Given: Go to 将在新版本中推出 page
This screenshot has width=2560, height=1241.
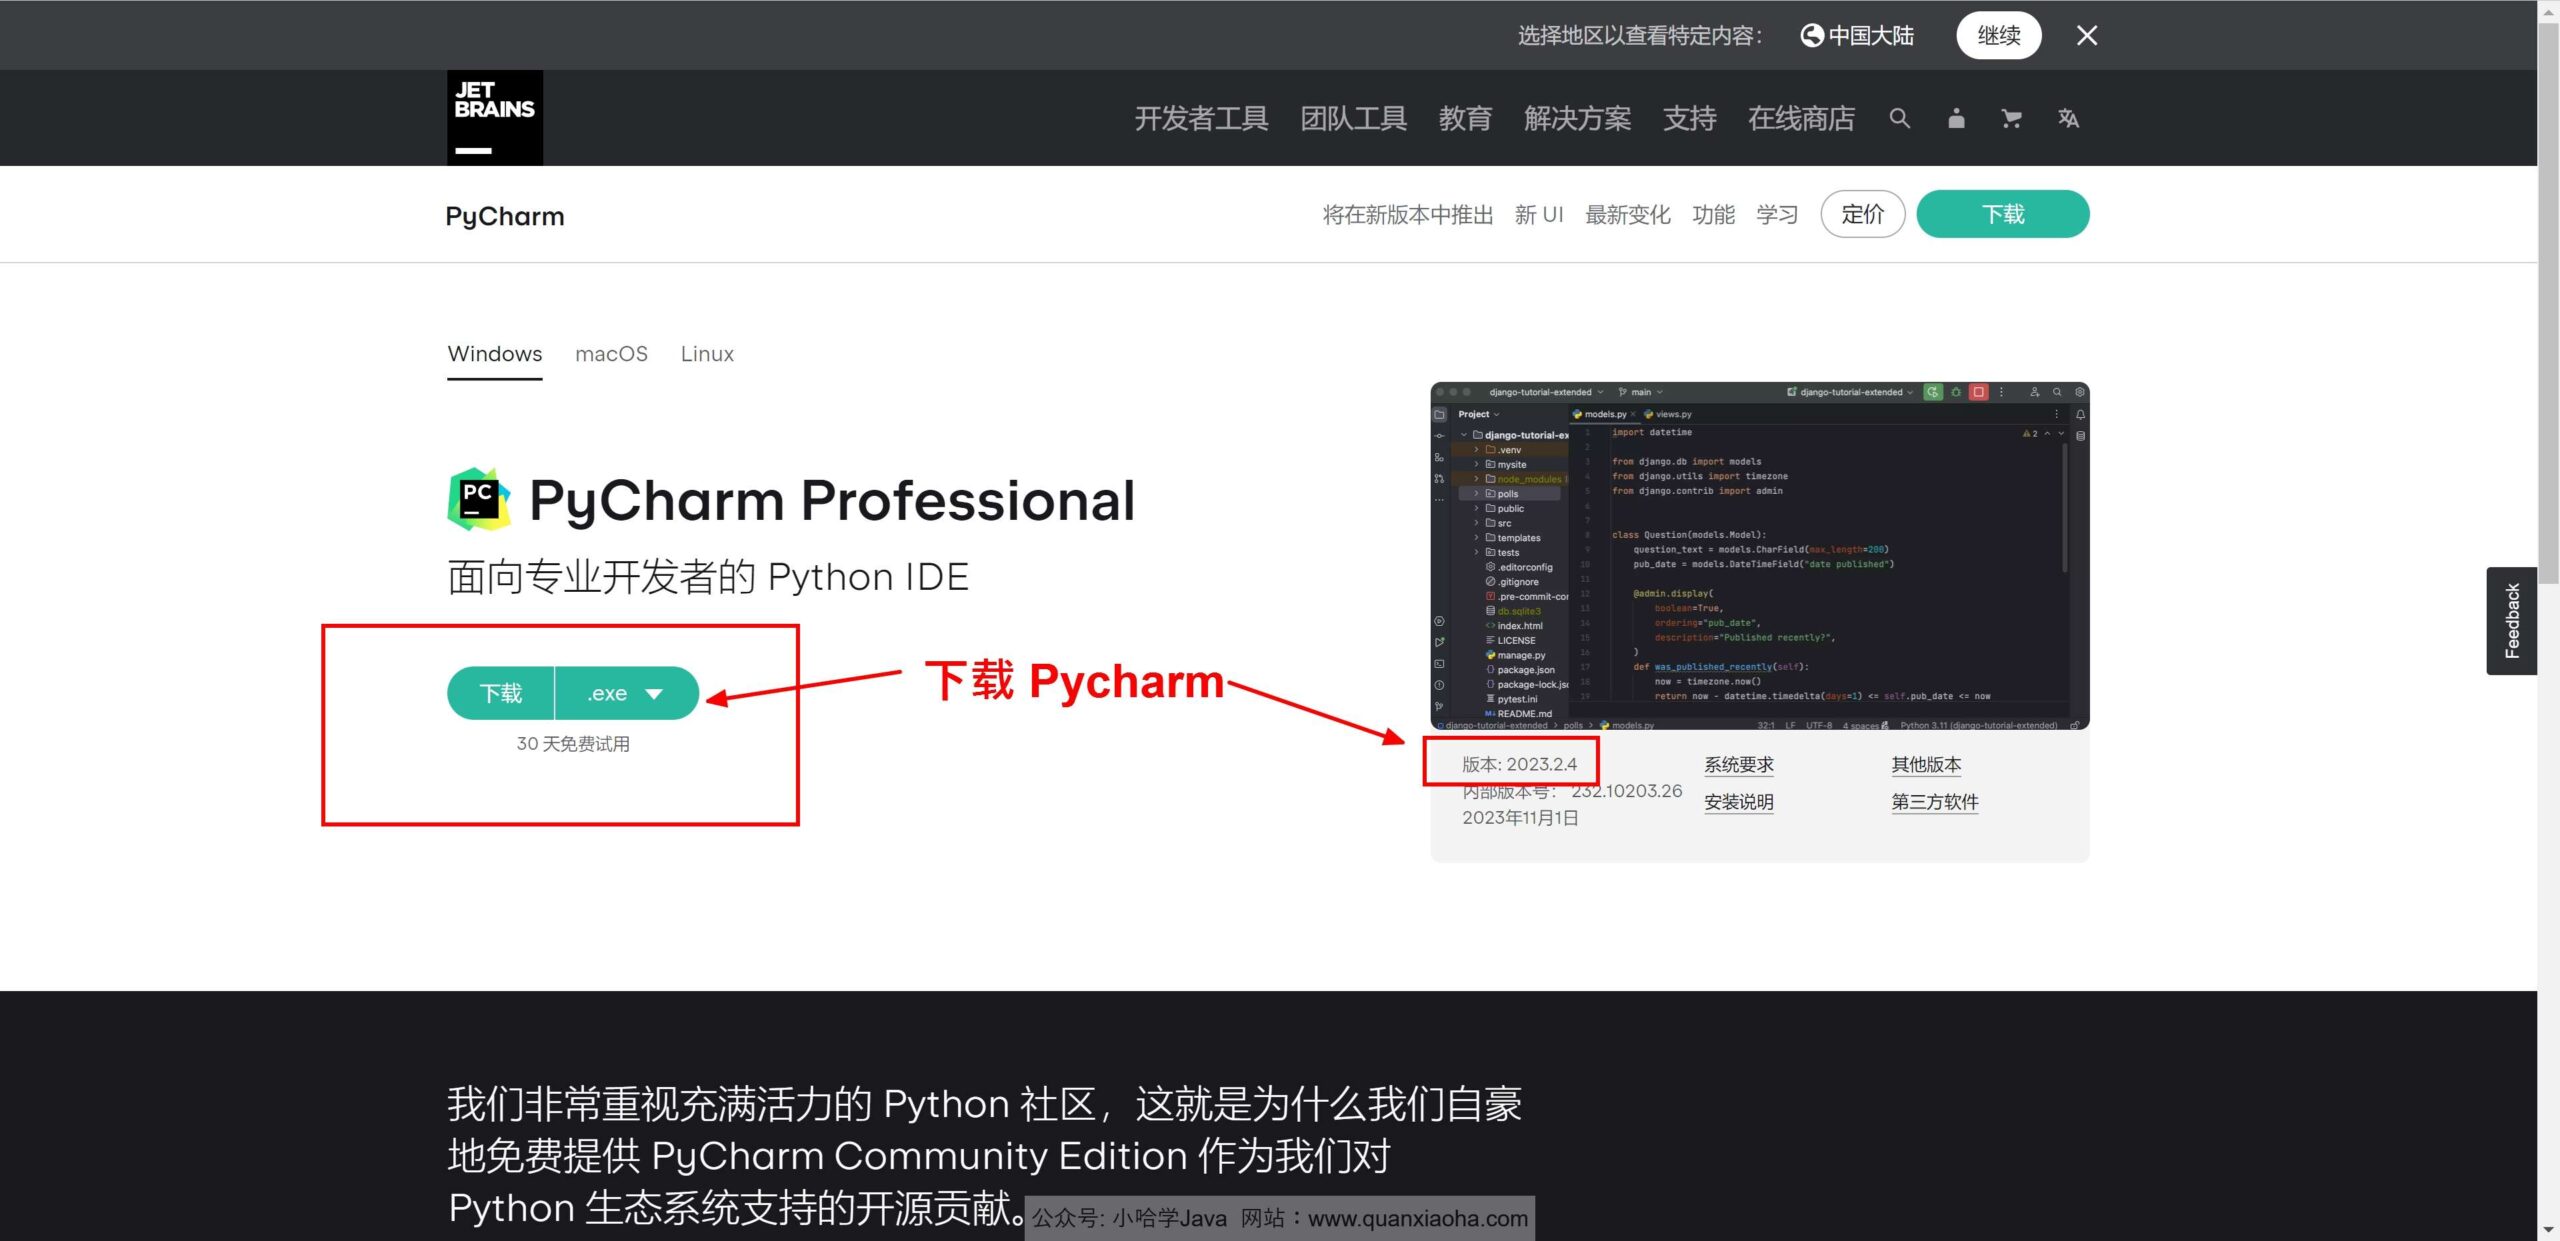Looking at the screenshot, I should (x=1408, y=215).
